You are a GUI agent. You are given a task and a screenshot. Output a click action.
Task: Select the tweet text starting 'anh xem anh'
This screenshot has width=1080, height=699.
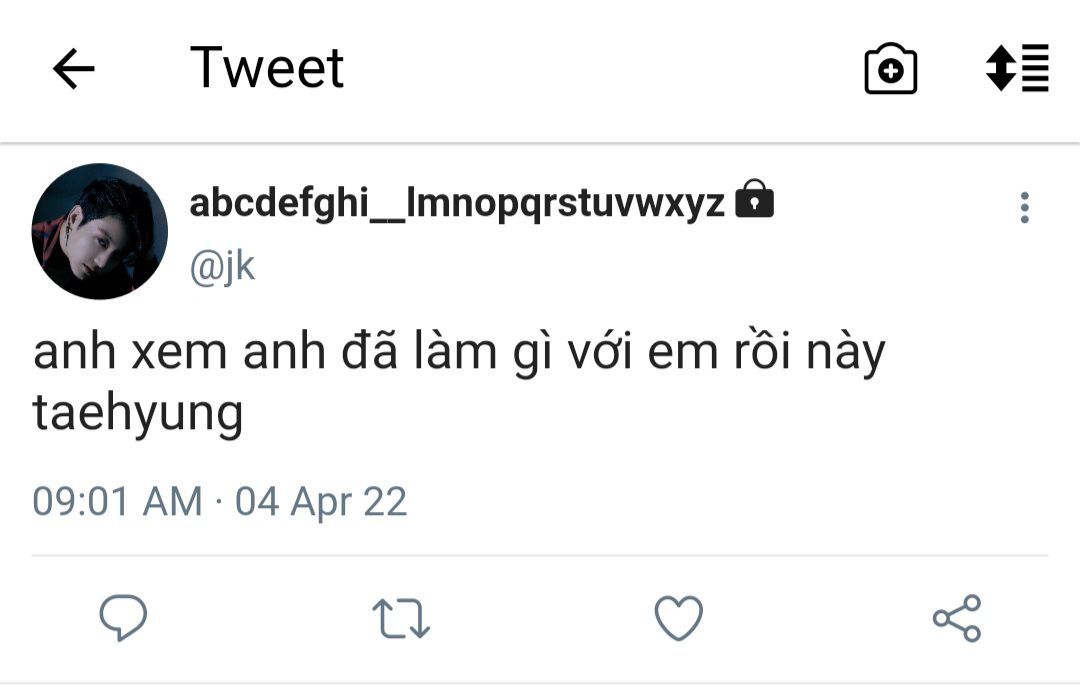[x=459, y=383]
